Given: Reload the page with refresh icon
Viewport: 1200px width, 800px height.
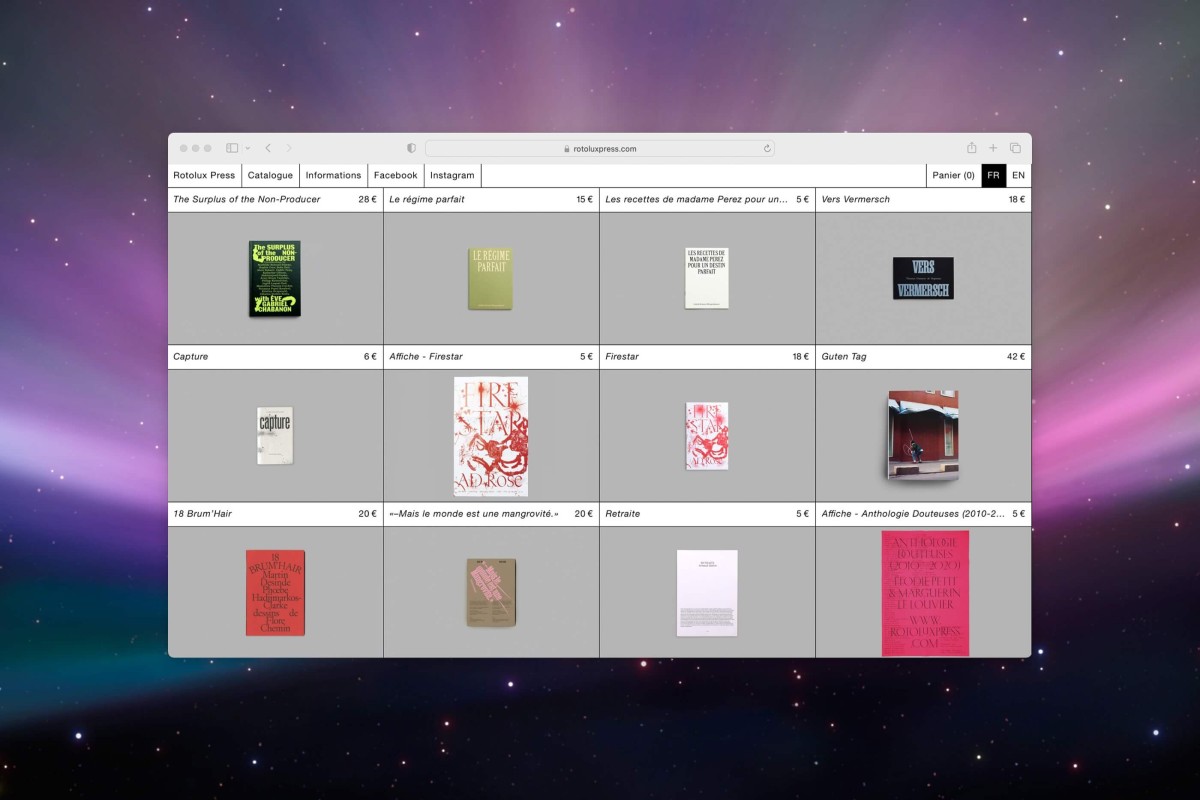Looking at the screenshot, I should pos(767,148).
